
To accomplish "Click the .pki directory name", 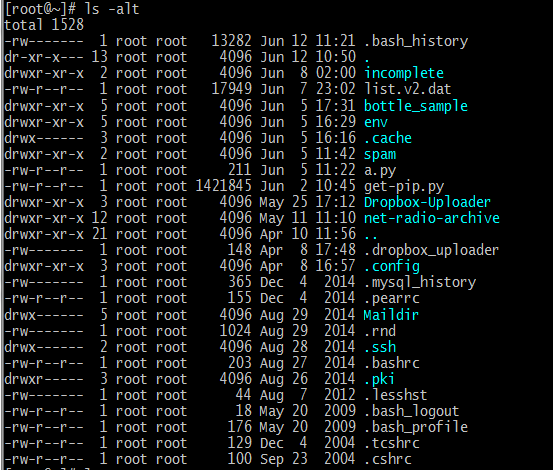I will (x=379, y=379).
